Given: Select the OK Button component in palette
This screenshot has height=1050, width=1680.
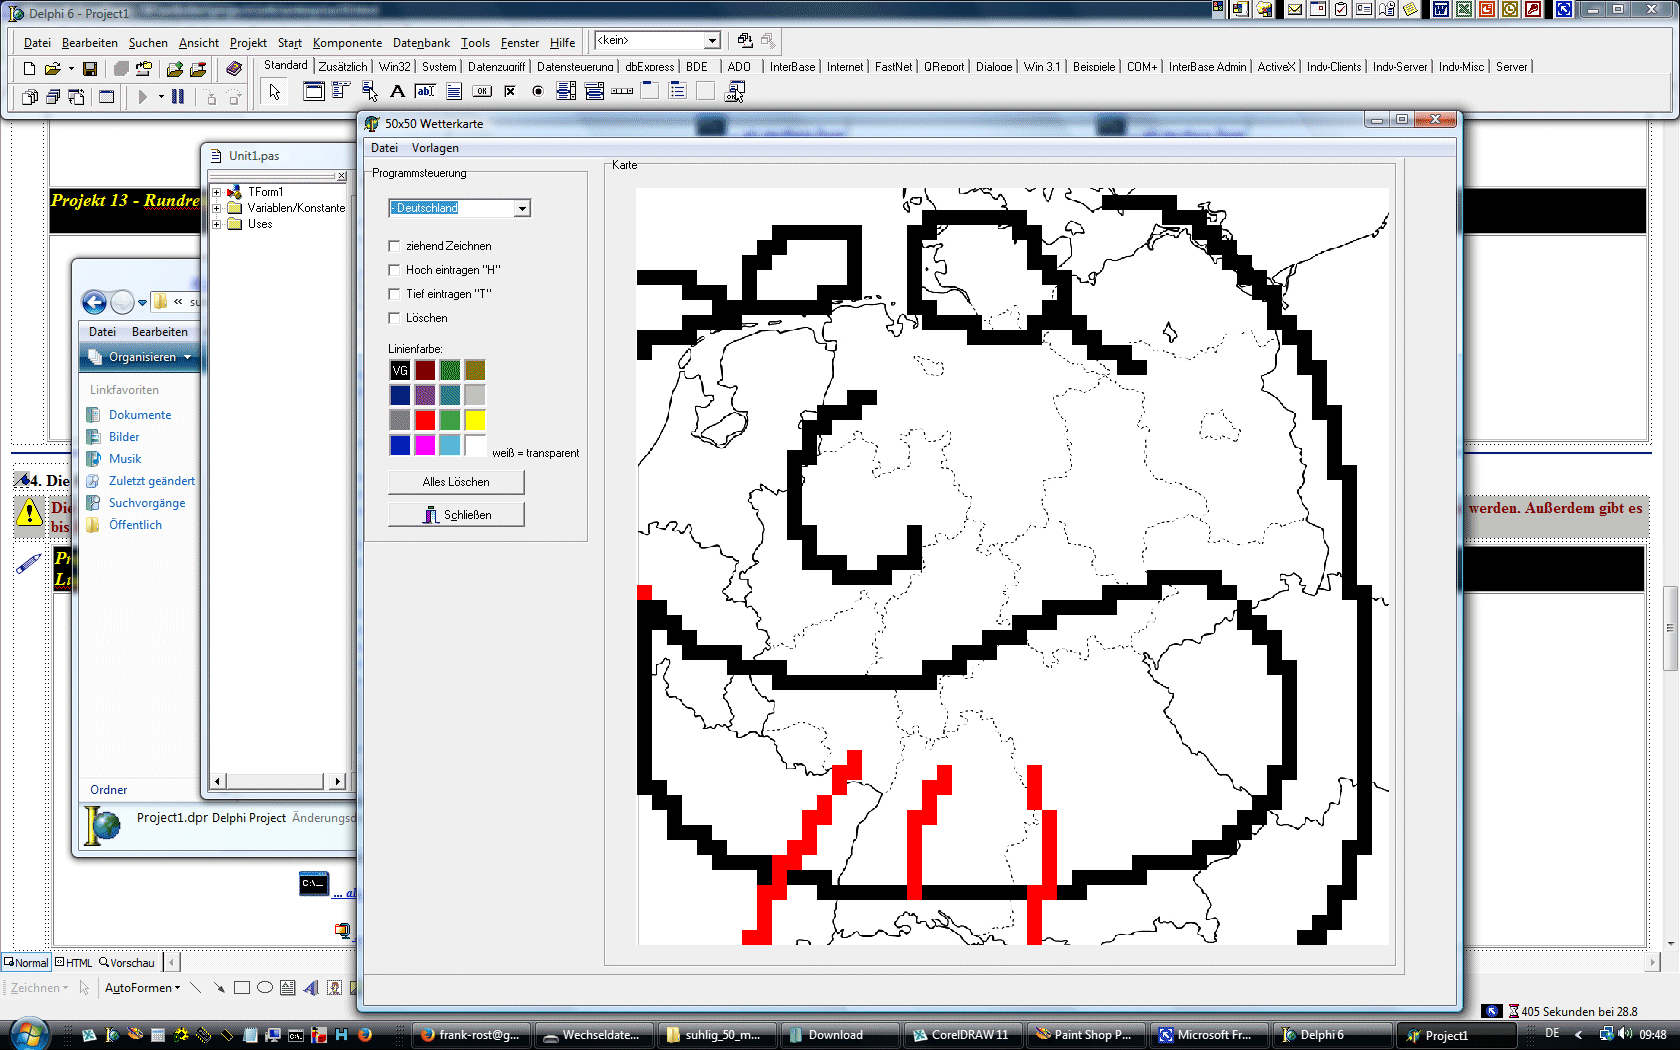Looking at the screenshot, I should [x=481, y=91].
